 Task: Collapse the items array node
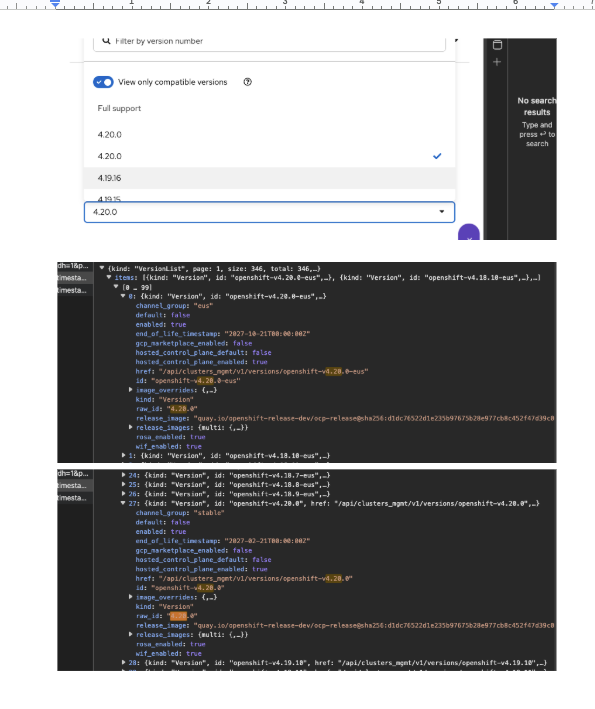click(109, 277)
